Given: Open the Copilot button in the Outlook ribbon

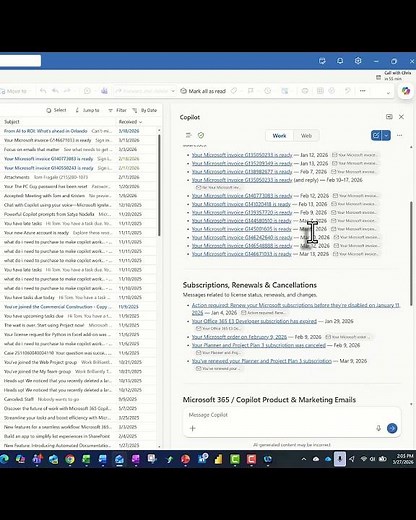Looking at the screenshot, I should (x=406, y=91).
